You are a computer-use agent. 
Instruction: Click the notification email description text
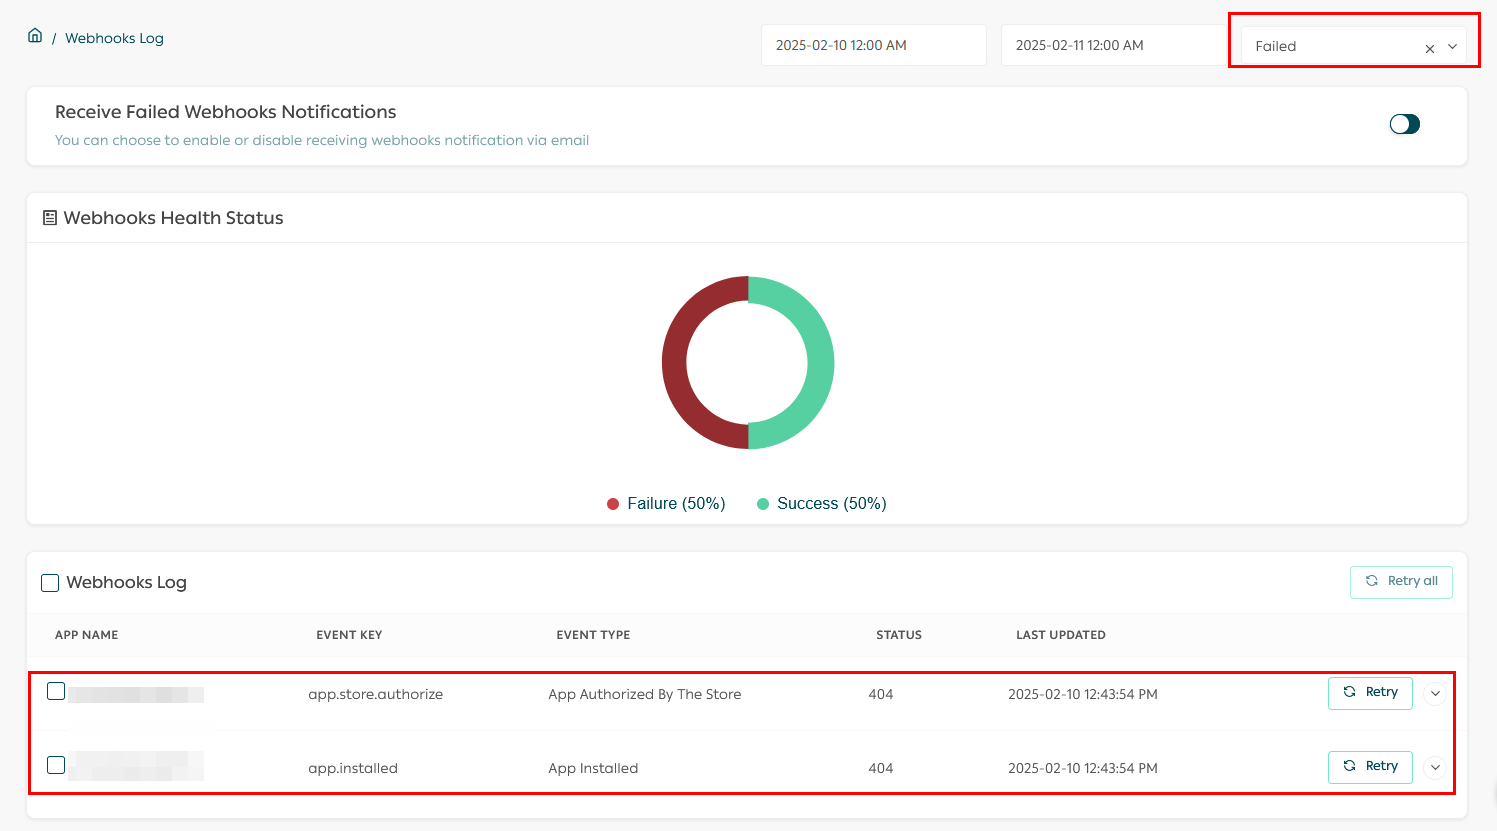(322, 141)
